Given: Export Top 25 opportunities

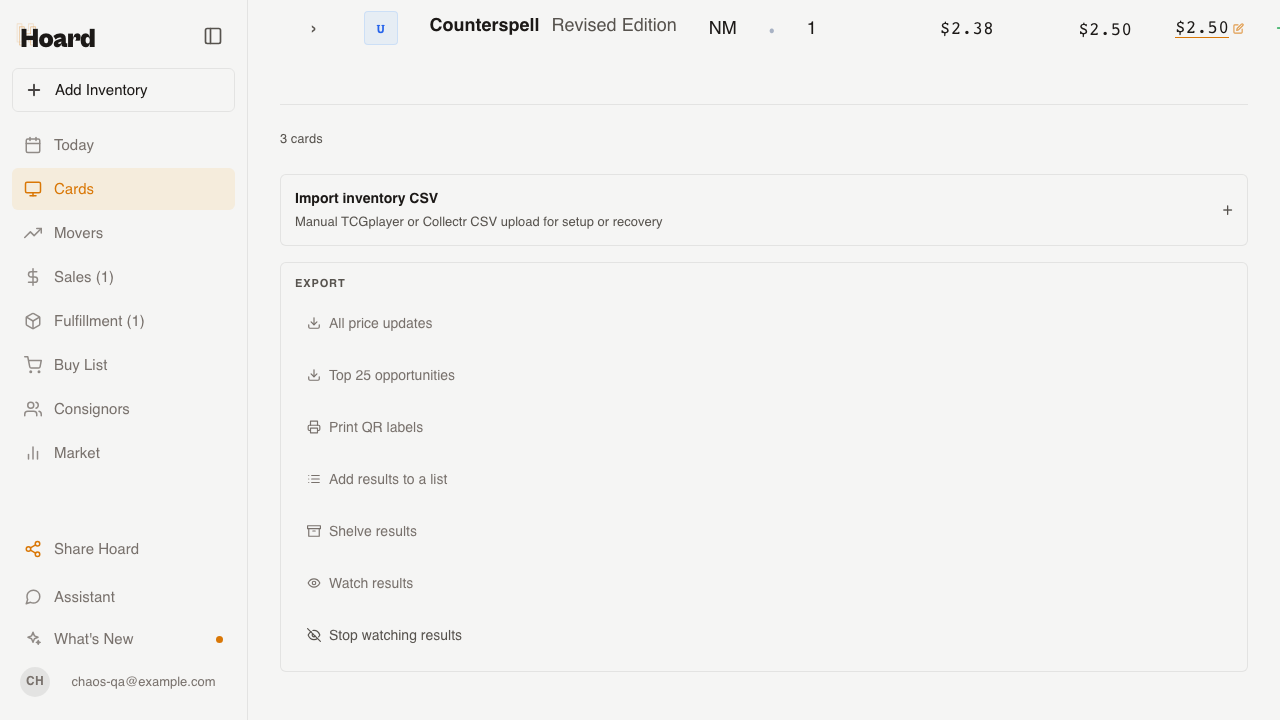Looking at the screenshot, I should (380, 375).
